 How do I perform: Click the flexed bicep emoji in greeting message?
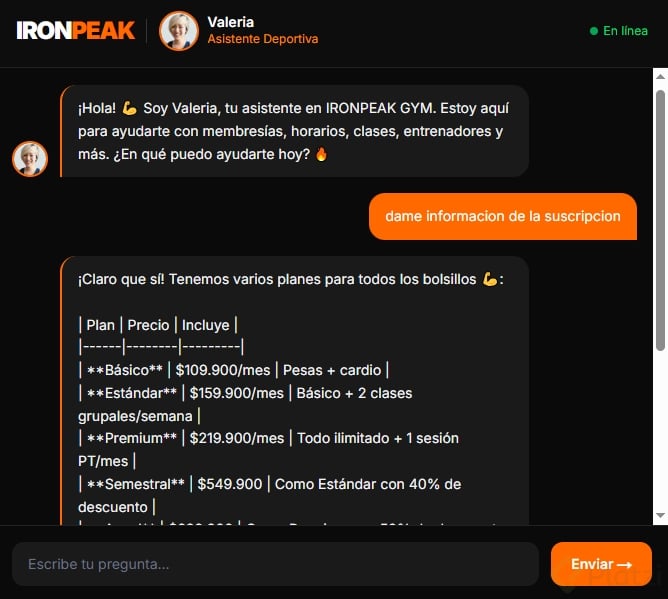(x=130, y=108)
